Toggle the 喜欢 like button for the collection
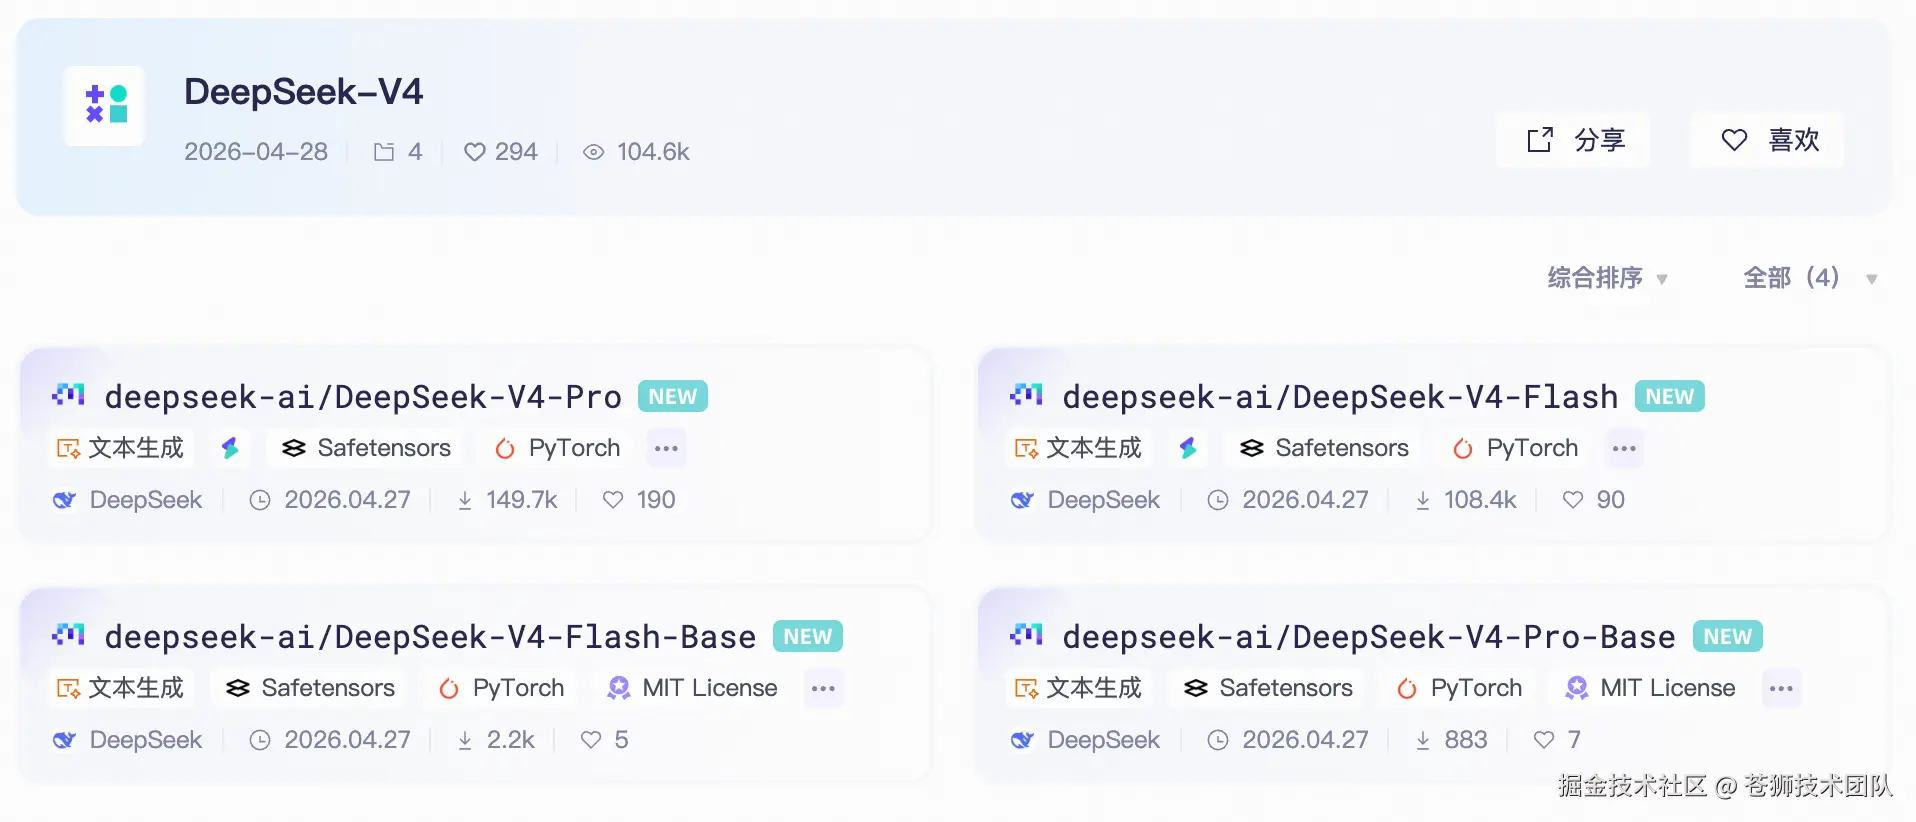This screenshot has height=822, width=1916. point(1768,140)
